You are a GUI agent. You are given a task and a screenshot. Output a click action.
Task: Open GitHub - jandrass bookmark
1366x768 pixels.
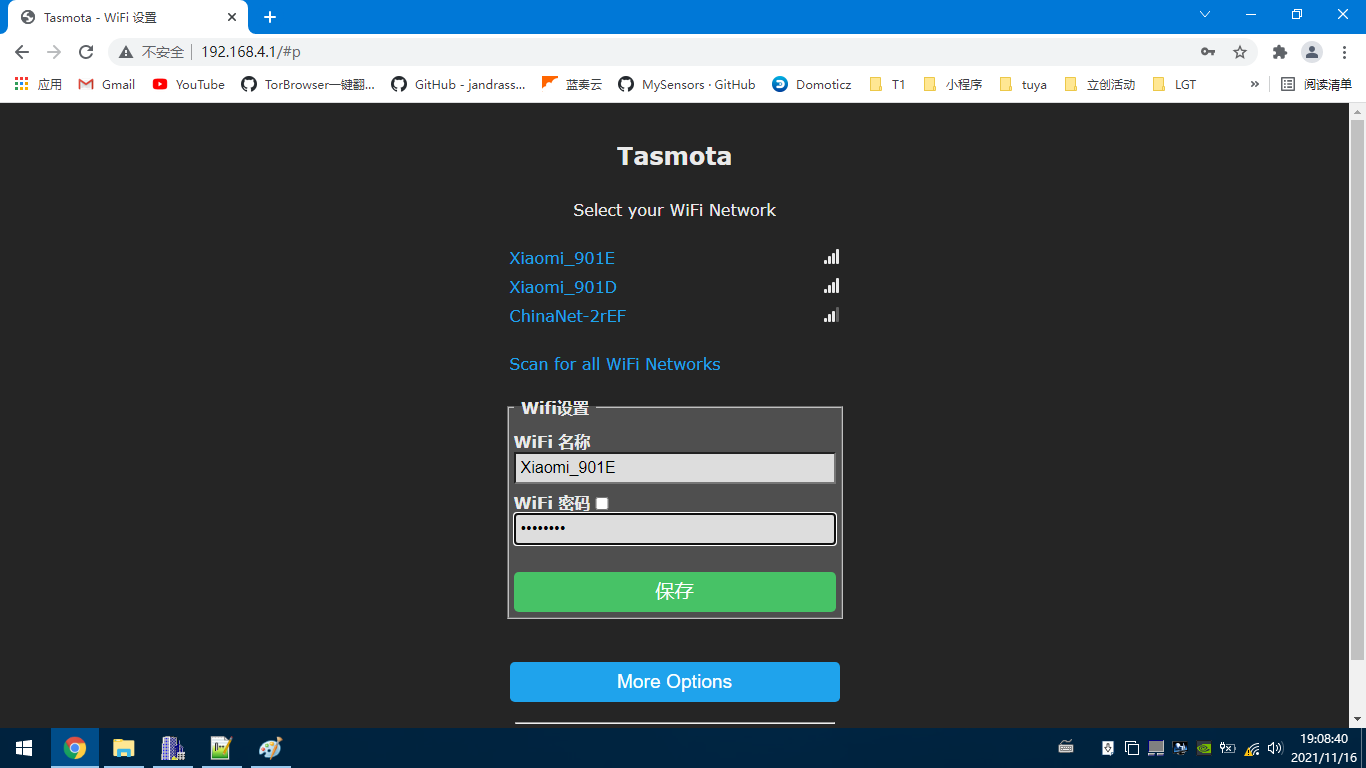[x=458, y=84]
